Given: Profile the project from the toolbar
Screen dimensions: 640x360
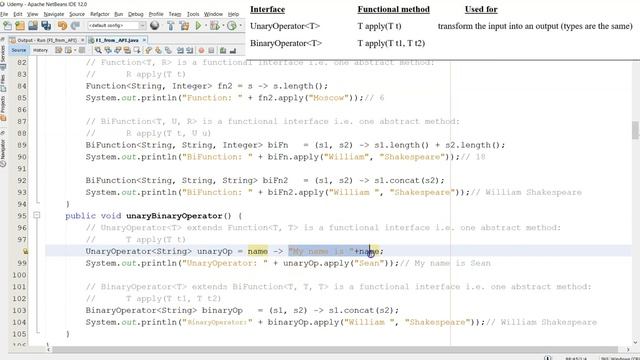Looking at the screenshot, I should 232,25.
